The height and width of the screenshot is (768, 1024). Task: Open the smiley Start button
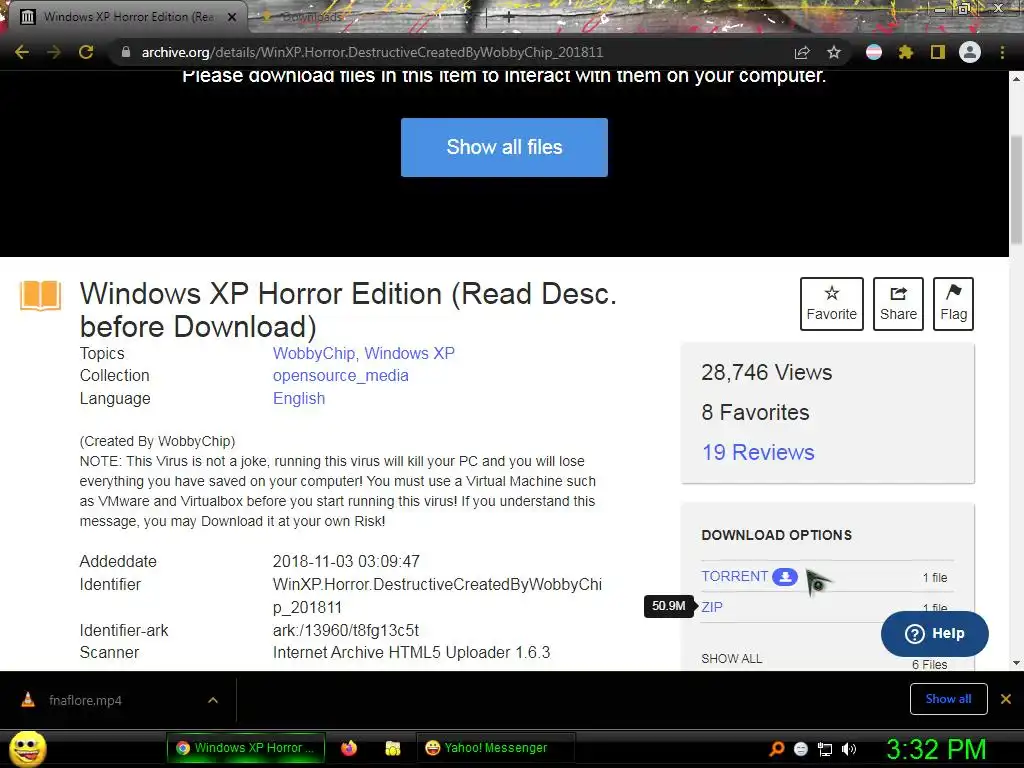coord(27,748)
